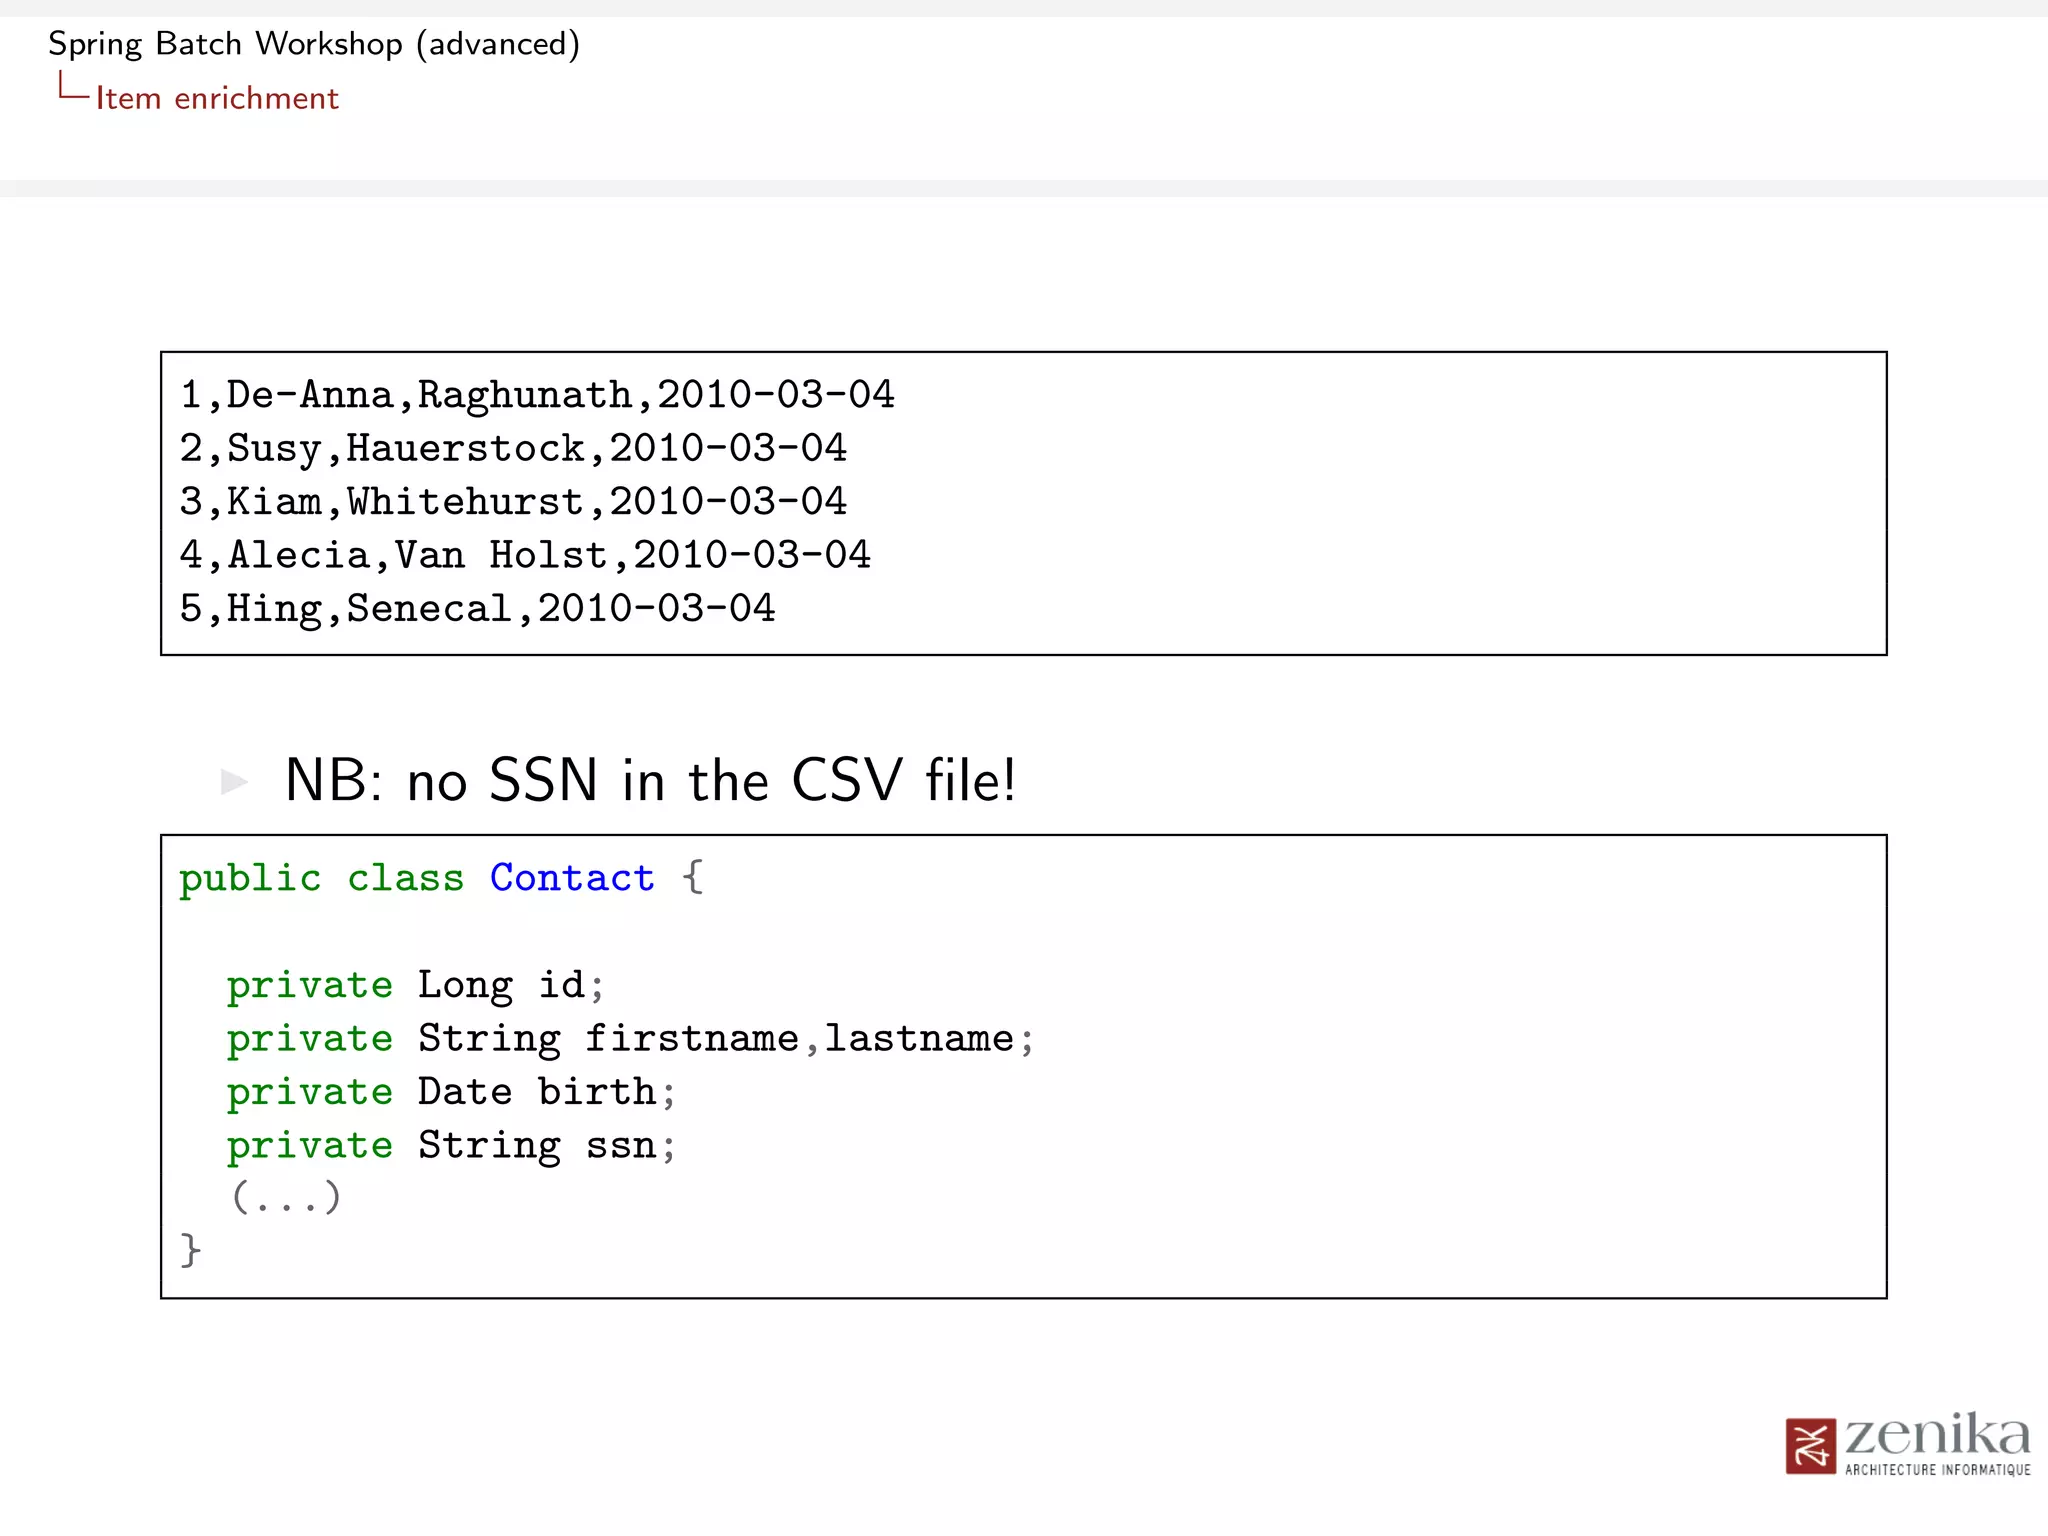Click the Kiam Whitehurst CSV row

pyautogui.click(x=512, y=502)
